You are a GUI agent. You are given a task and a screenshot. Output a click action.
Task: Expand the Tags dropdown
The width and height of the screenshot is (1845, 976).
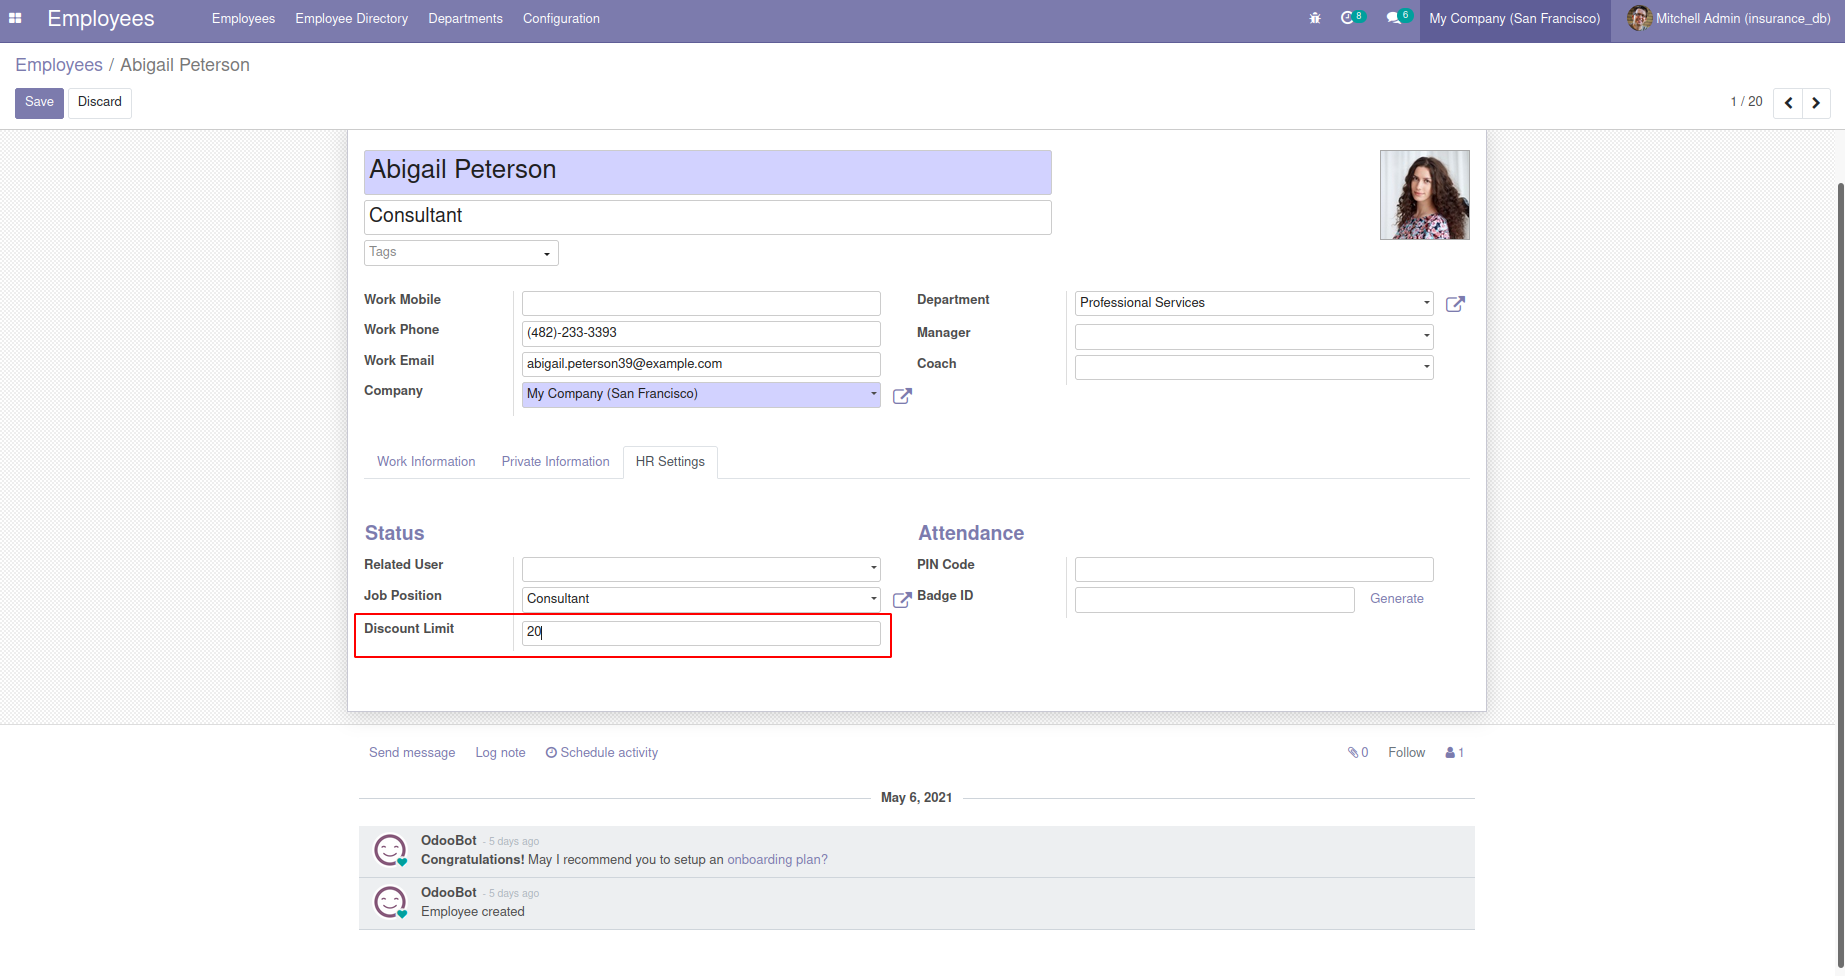(x=461, y=253)
